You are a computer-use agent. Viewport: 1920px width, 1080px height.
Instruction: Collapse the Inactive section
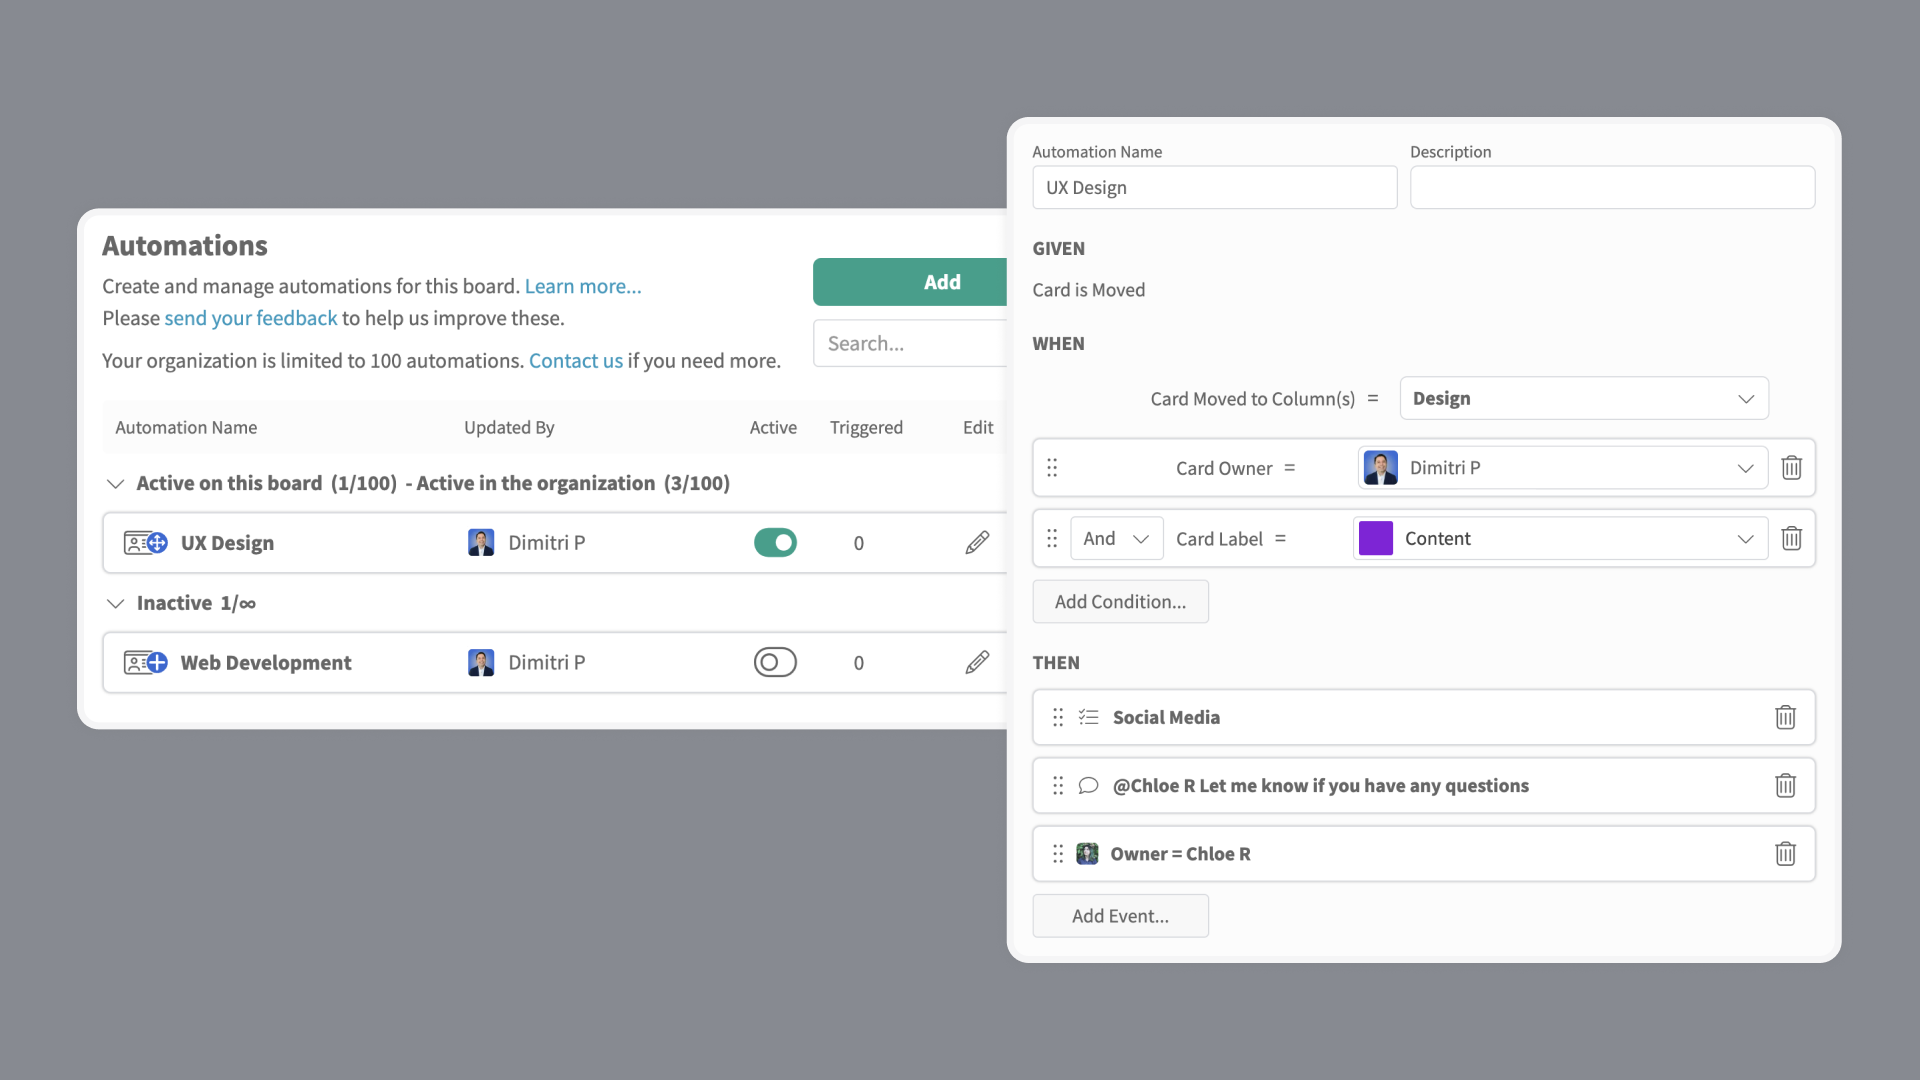tap(116, 603)
